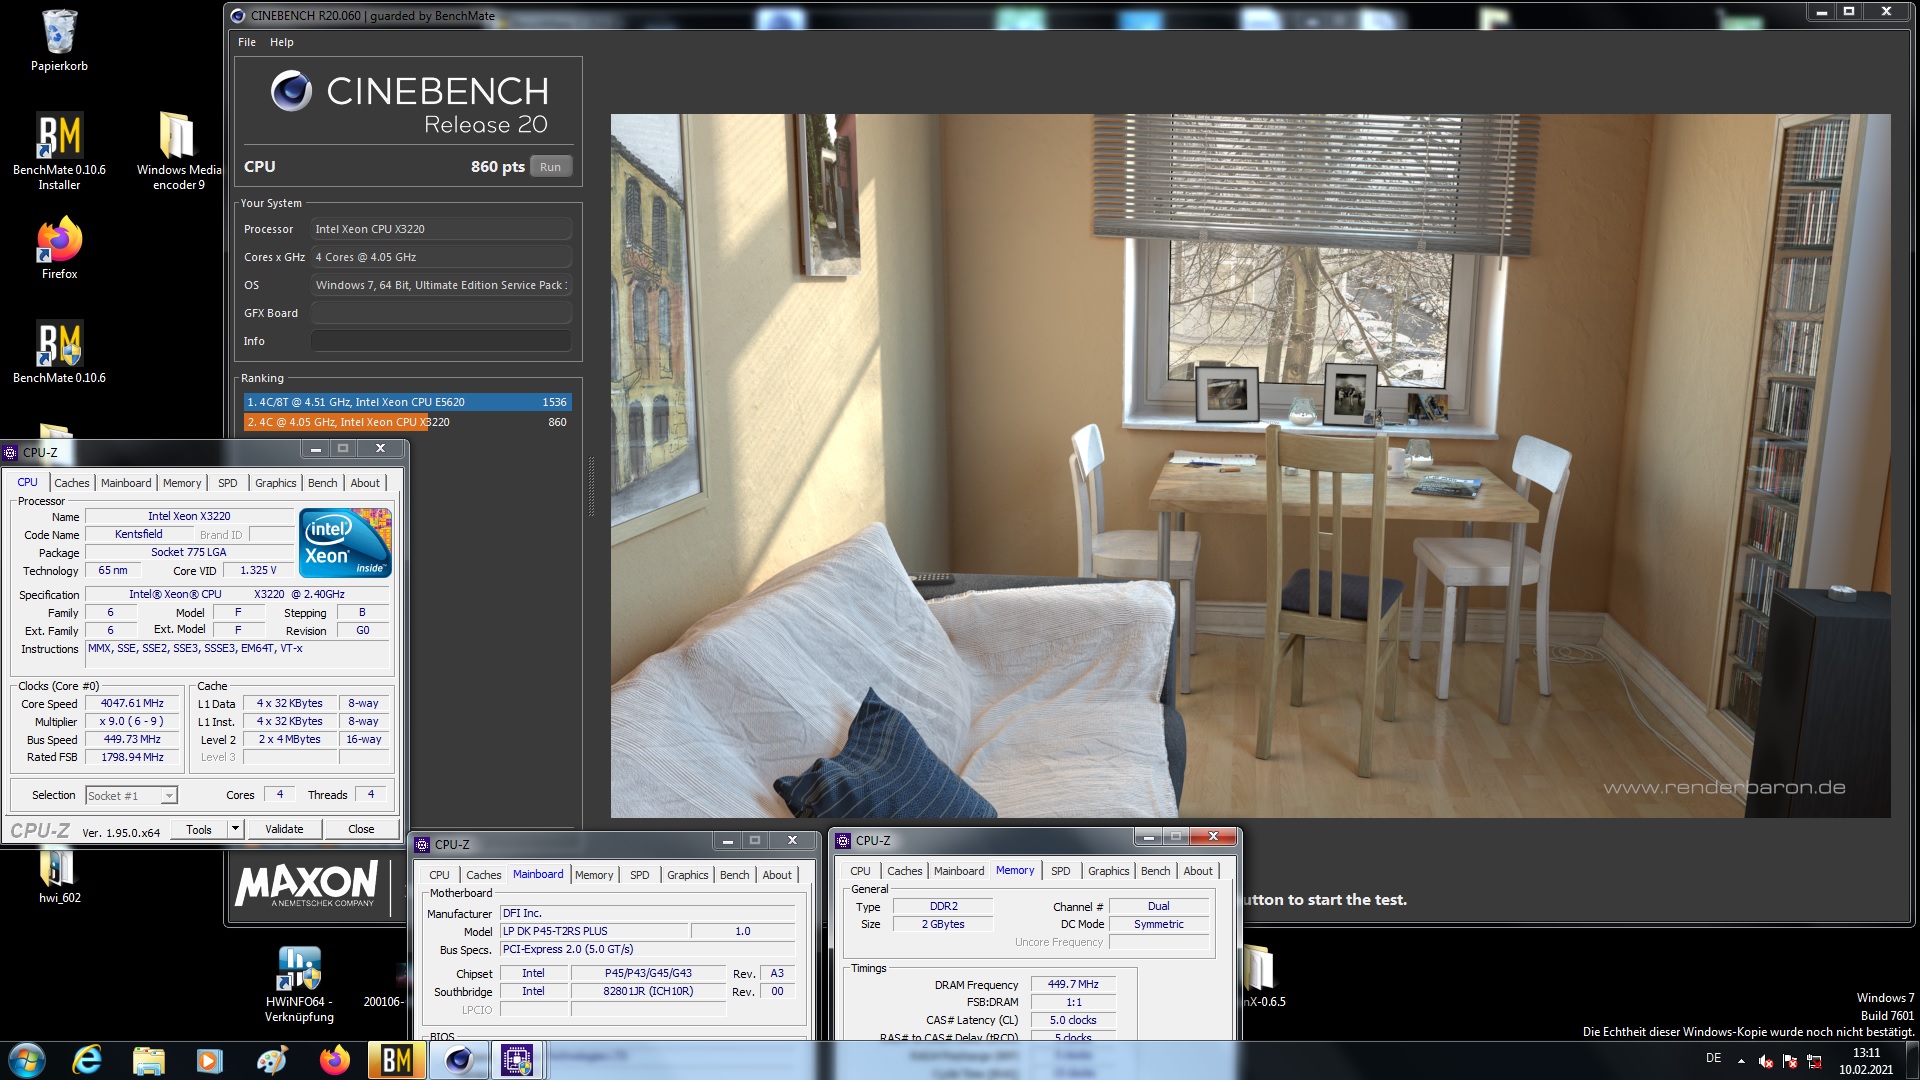Open the BenchMate 0.10.6 desktop shortcut

point(59,352)
